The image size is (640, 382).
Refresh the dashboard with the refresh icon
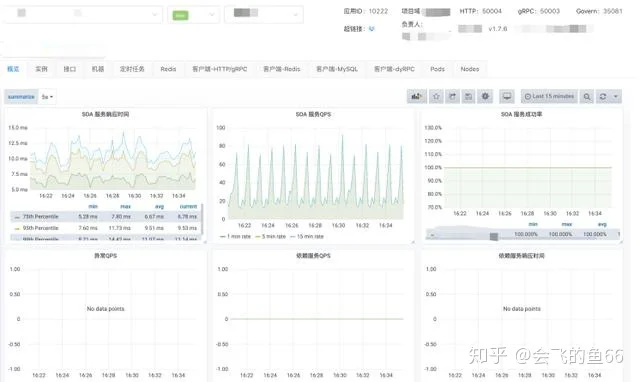(602, 96)
